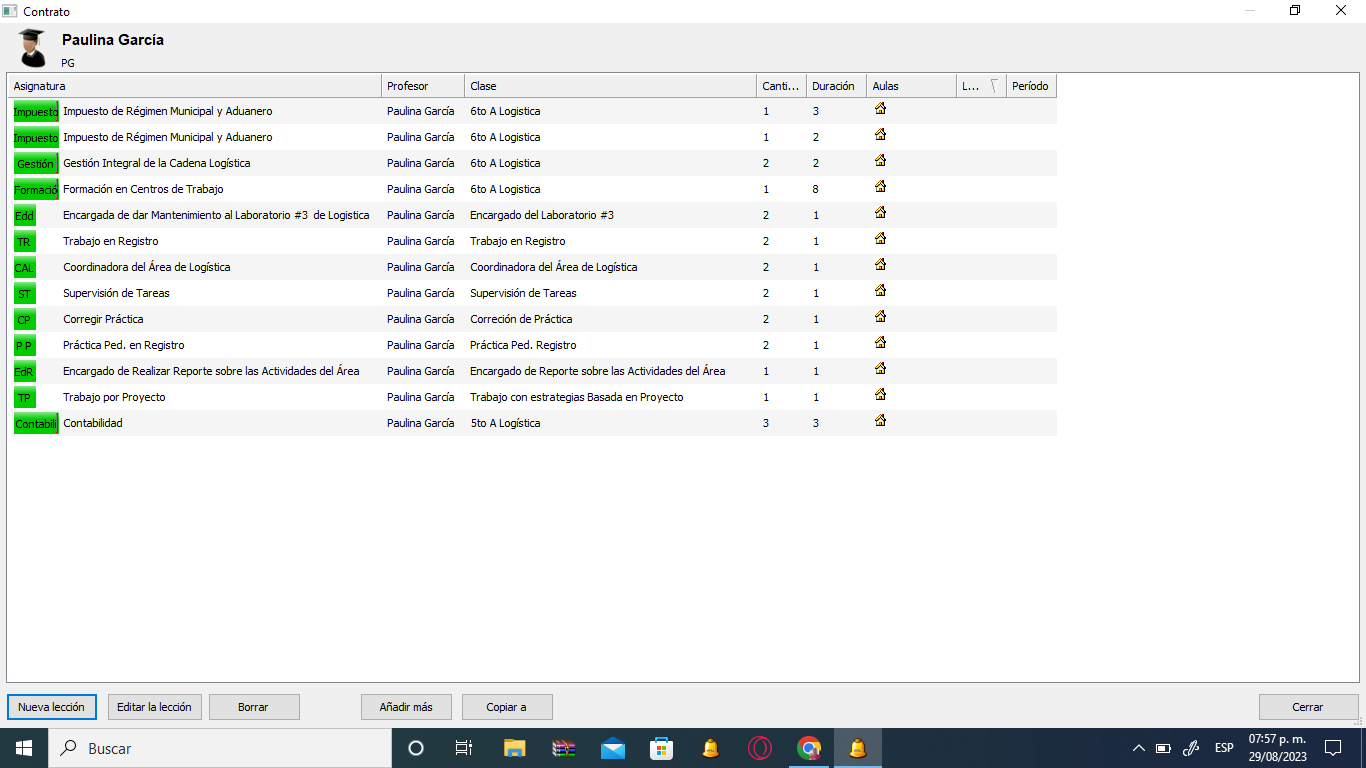Click the house icon in the Laboratorio #3 maintenance row
Screen dimensions: 1366x768
tap(881, 212)
